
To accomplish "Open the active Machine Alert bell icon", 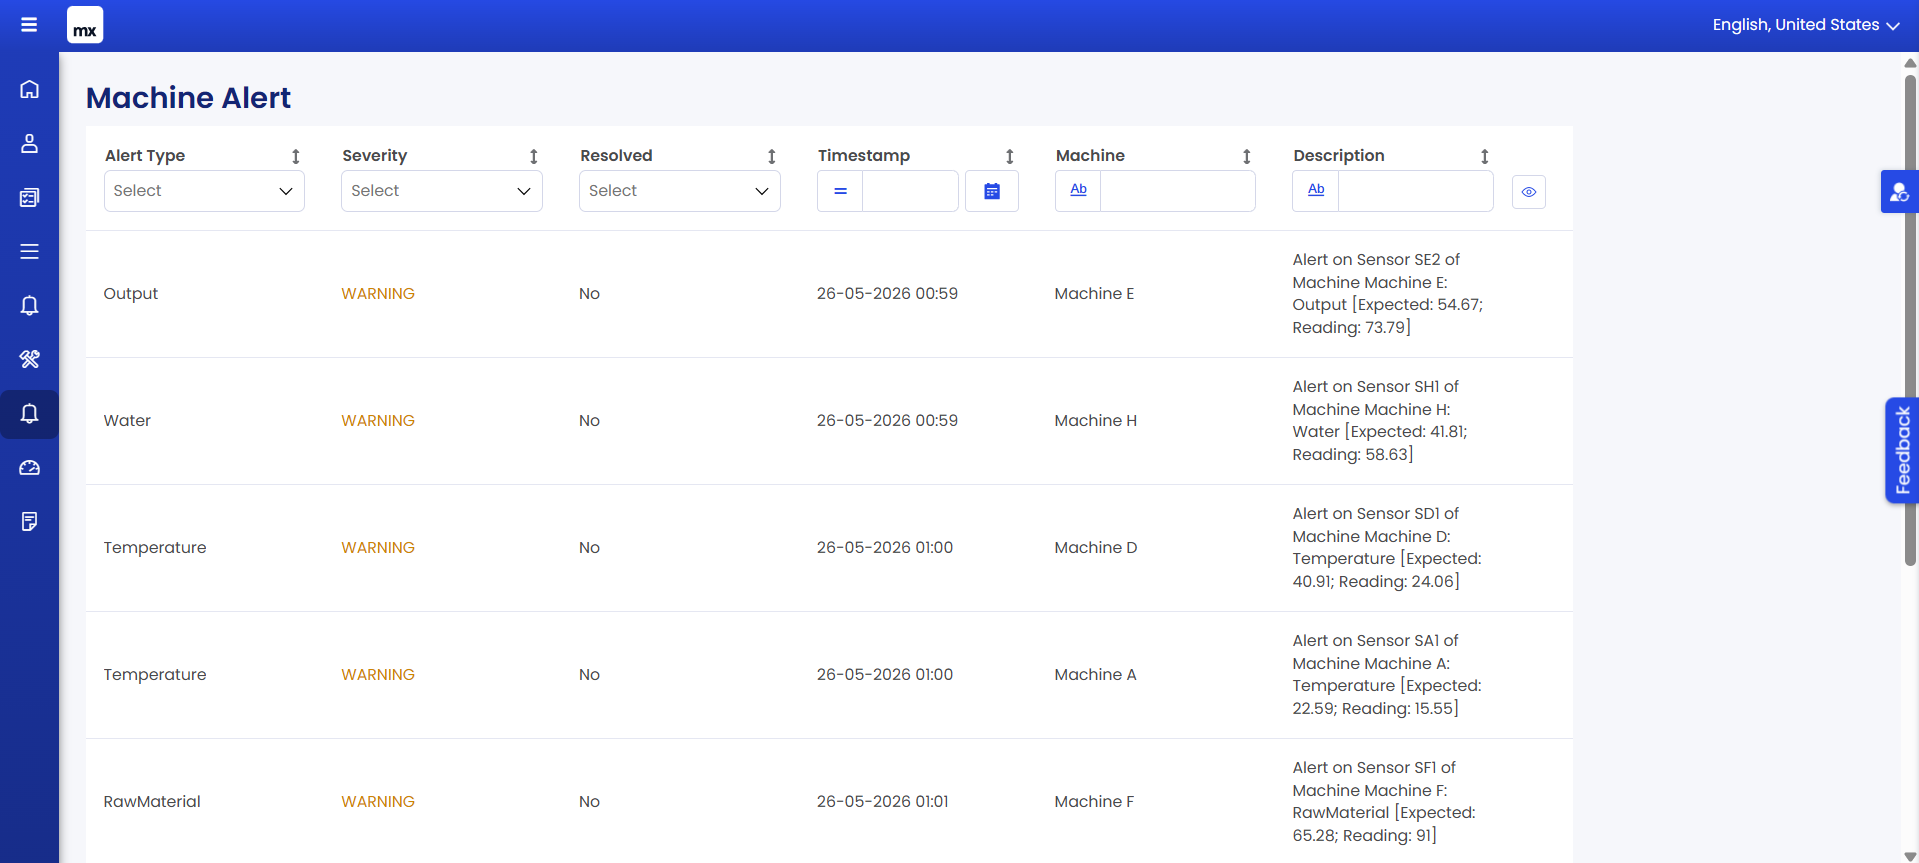I will [29, 413].
